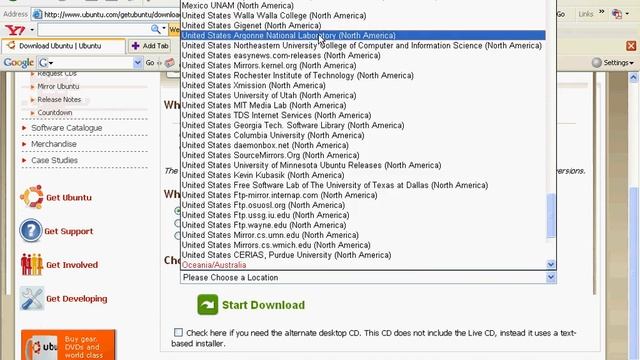Open the Case Studies sidebar link

tap(54, 160)
